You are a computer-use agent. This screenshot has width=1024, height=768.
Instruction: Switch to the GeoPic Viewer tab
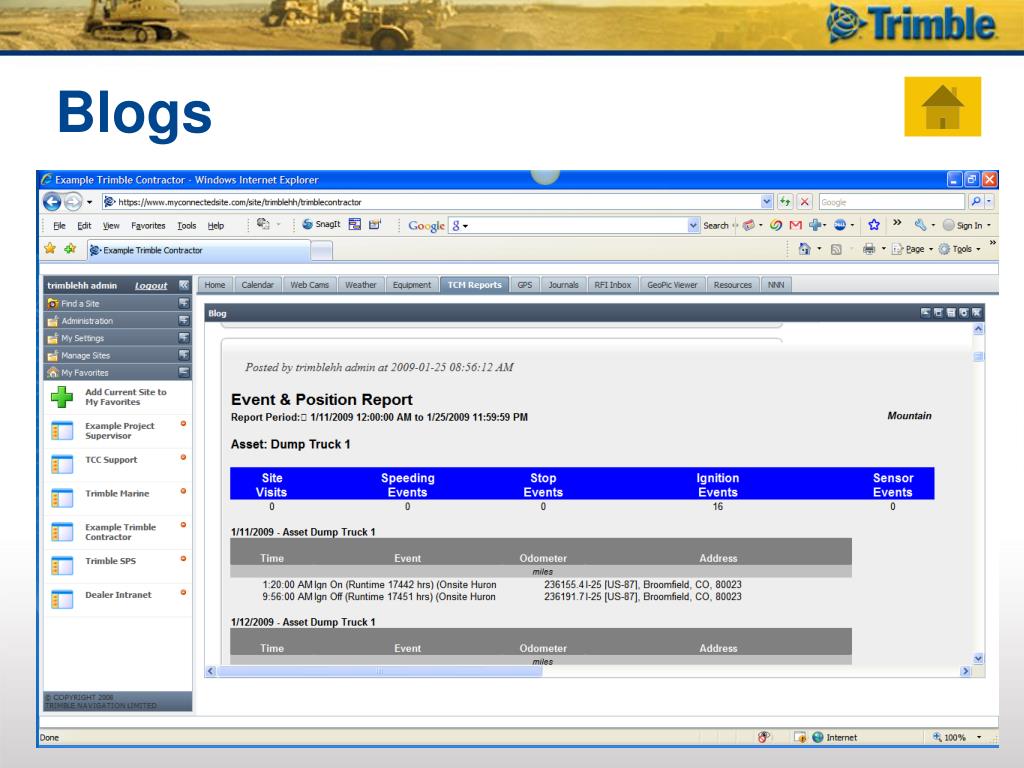tap(672, 285)
